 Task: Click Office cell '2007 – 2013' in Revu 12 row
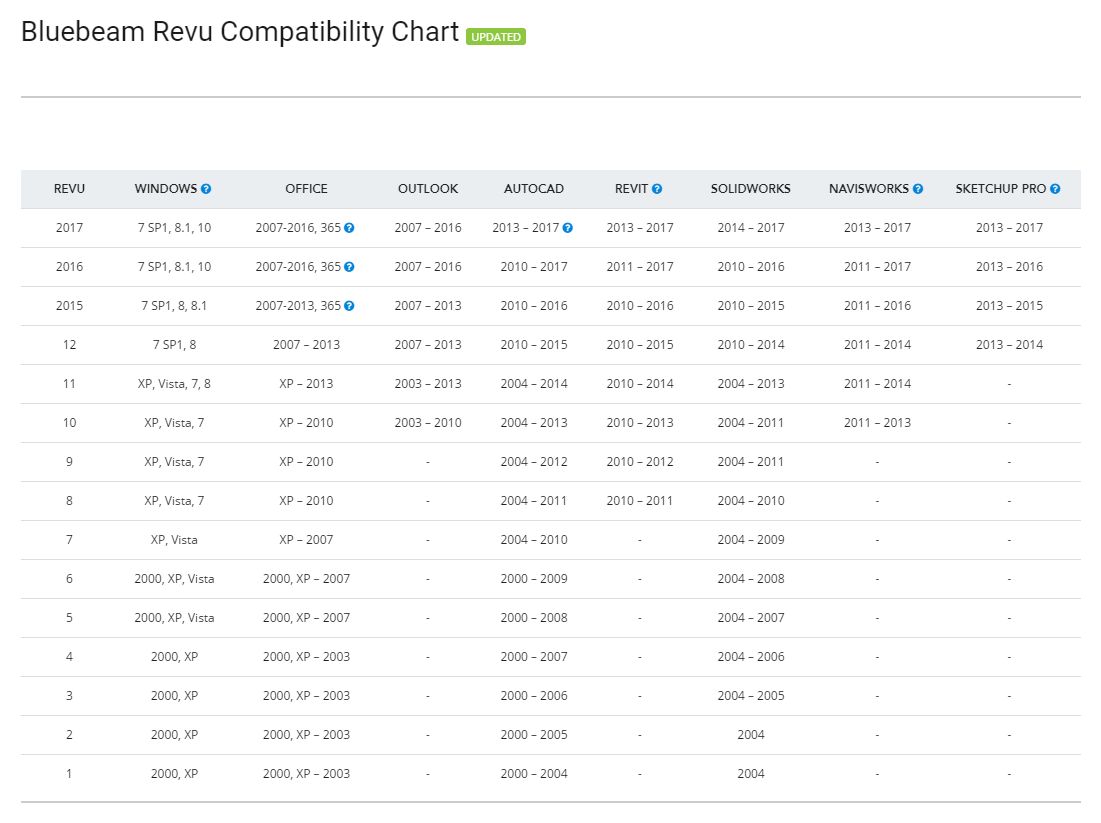(306, 345)
